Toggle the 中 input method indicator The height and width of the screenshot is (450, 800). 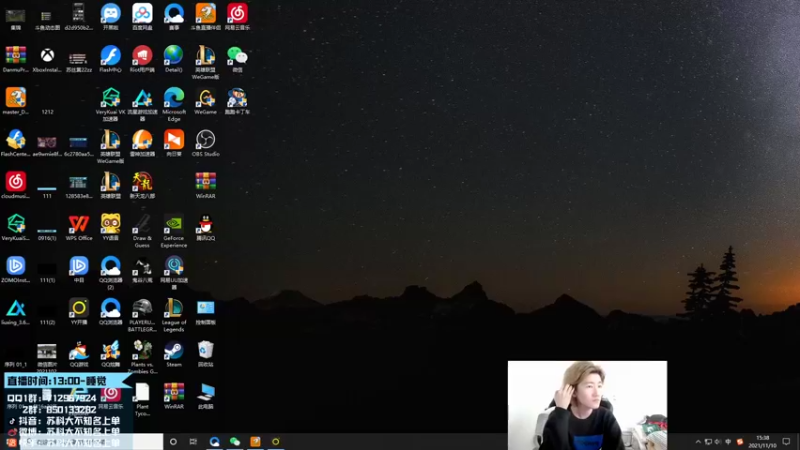click(x=728, y=442)
